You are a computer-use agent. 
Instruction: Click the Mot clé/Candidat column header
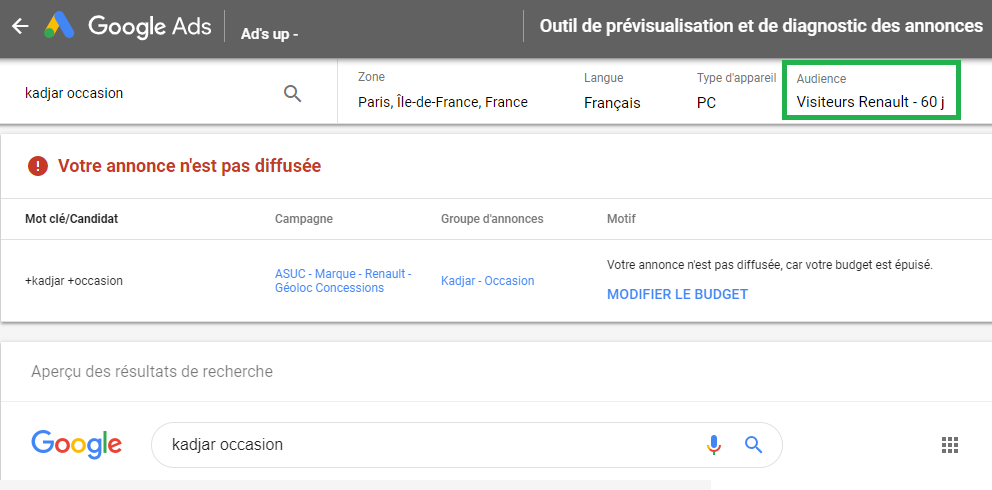71,219
